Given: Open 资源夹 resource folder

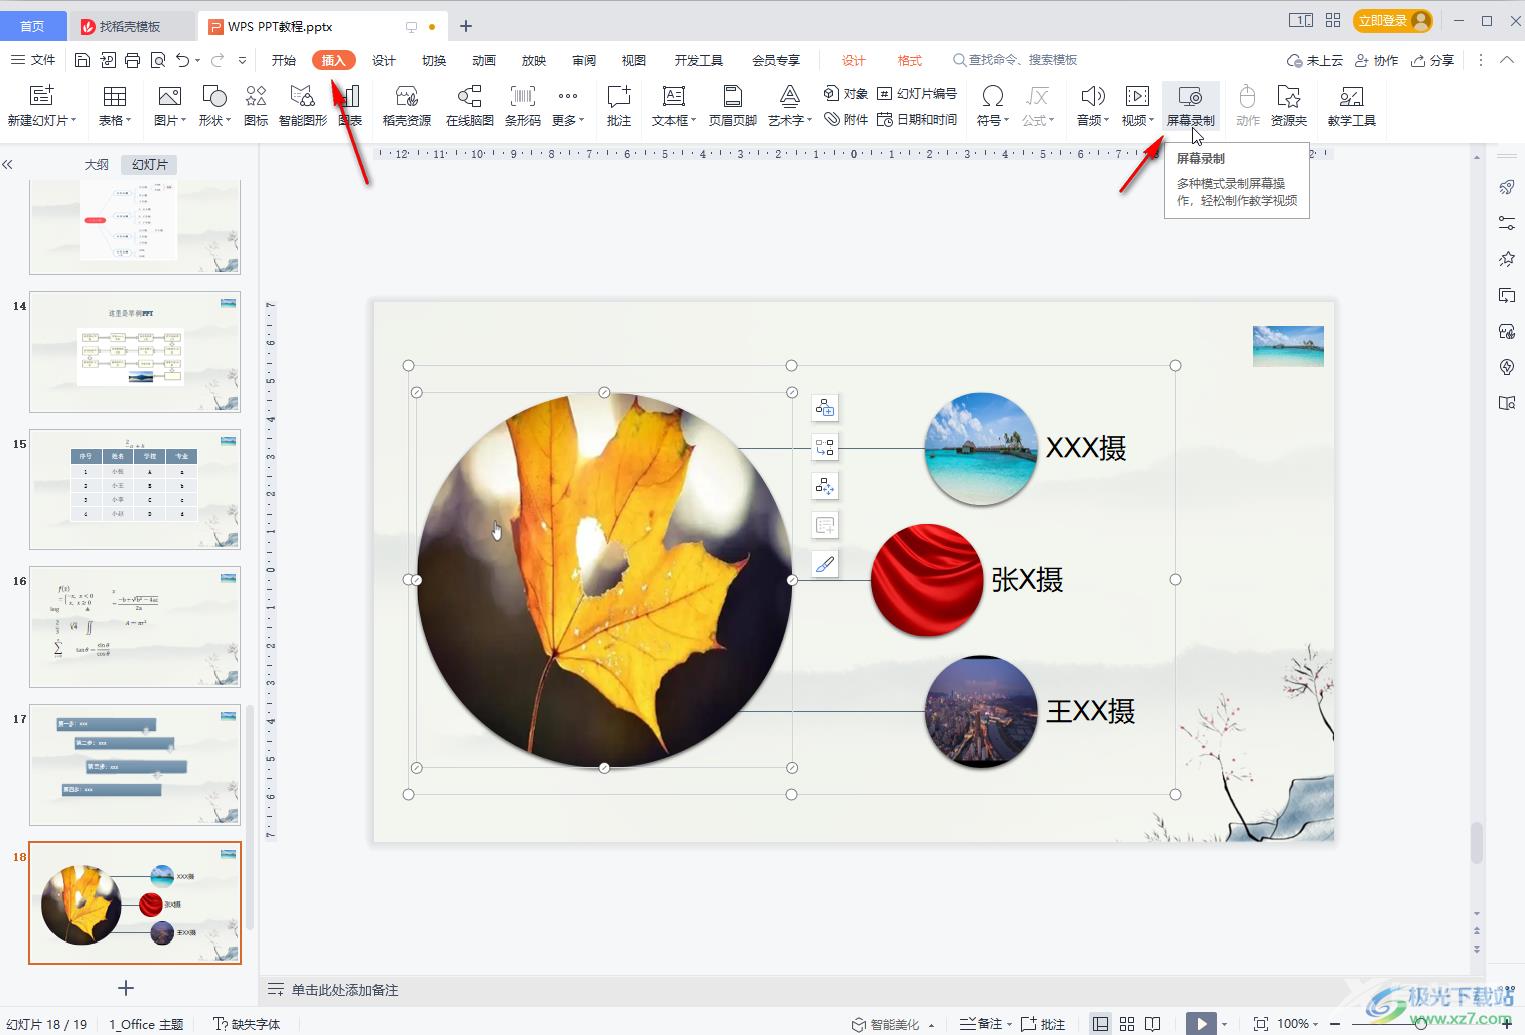Looking at the screenshot, I should [x=1288, y=106].
